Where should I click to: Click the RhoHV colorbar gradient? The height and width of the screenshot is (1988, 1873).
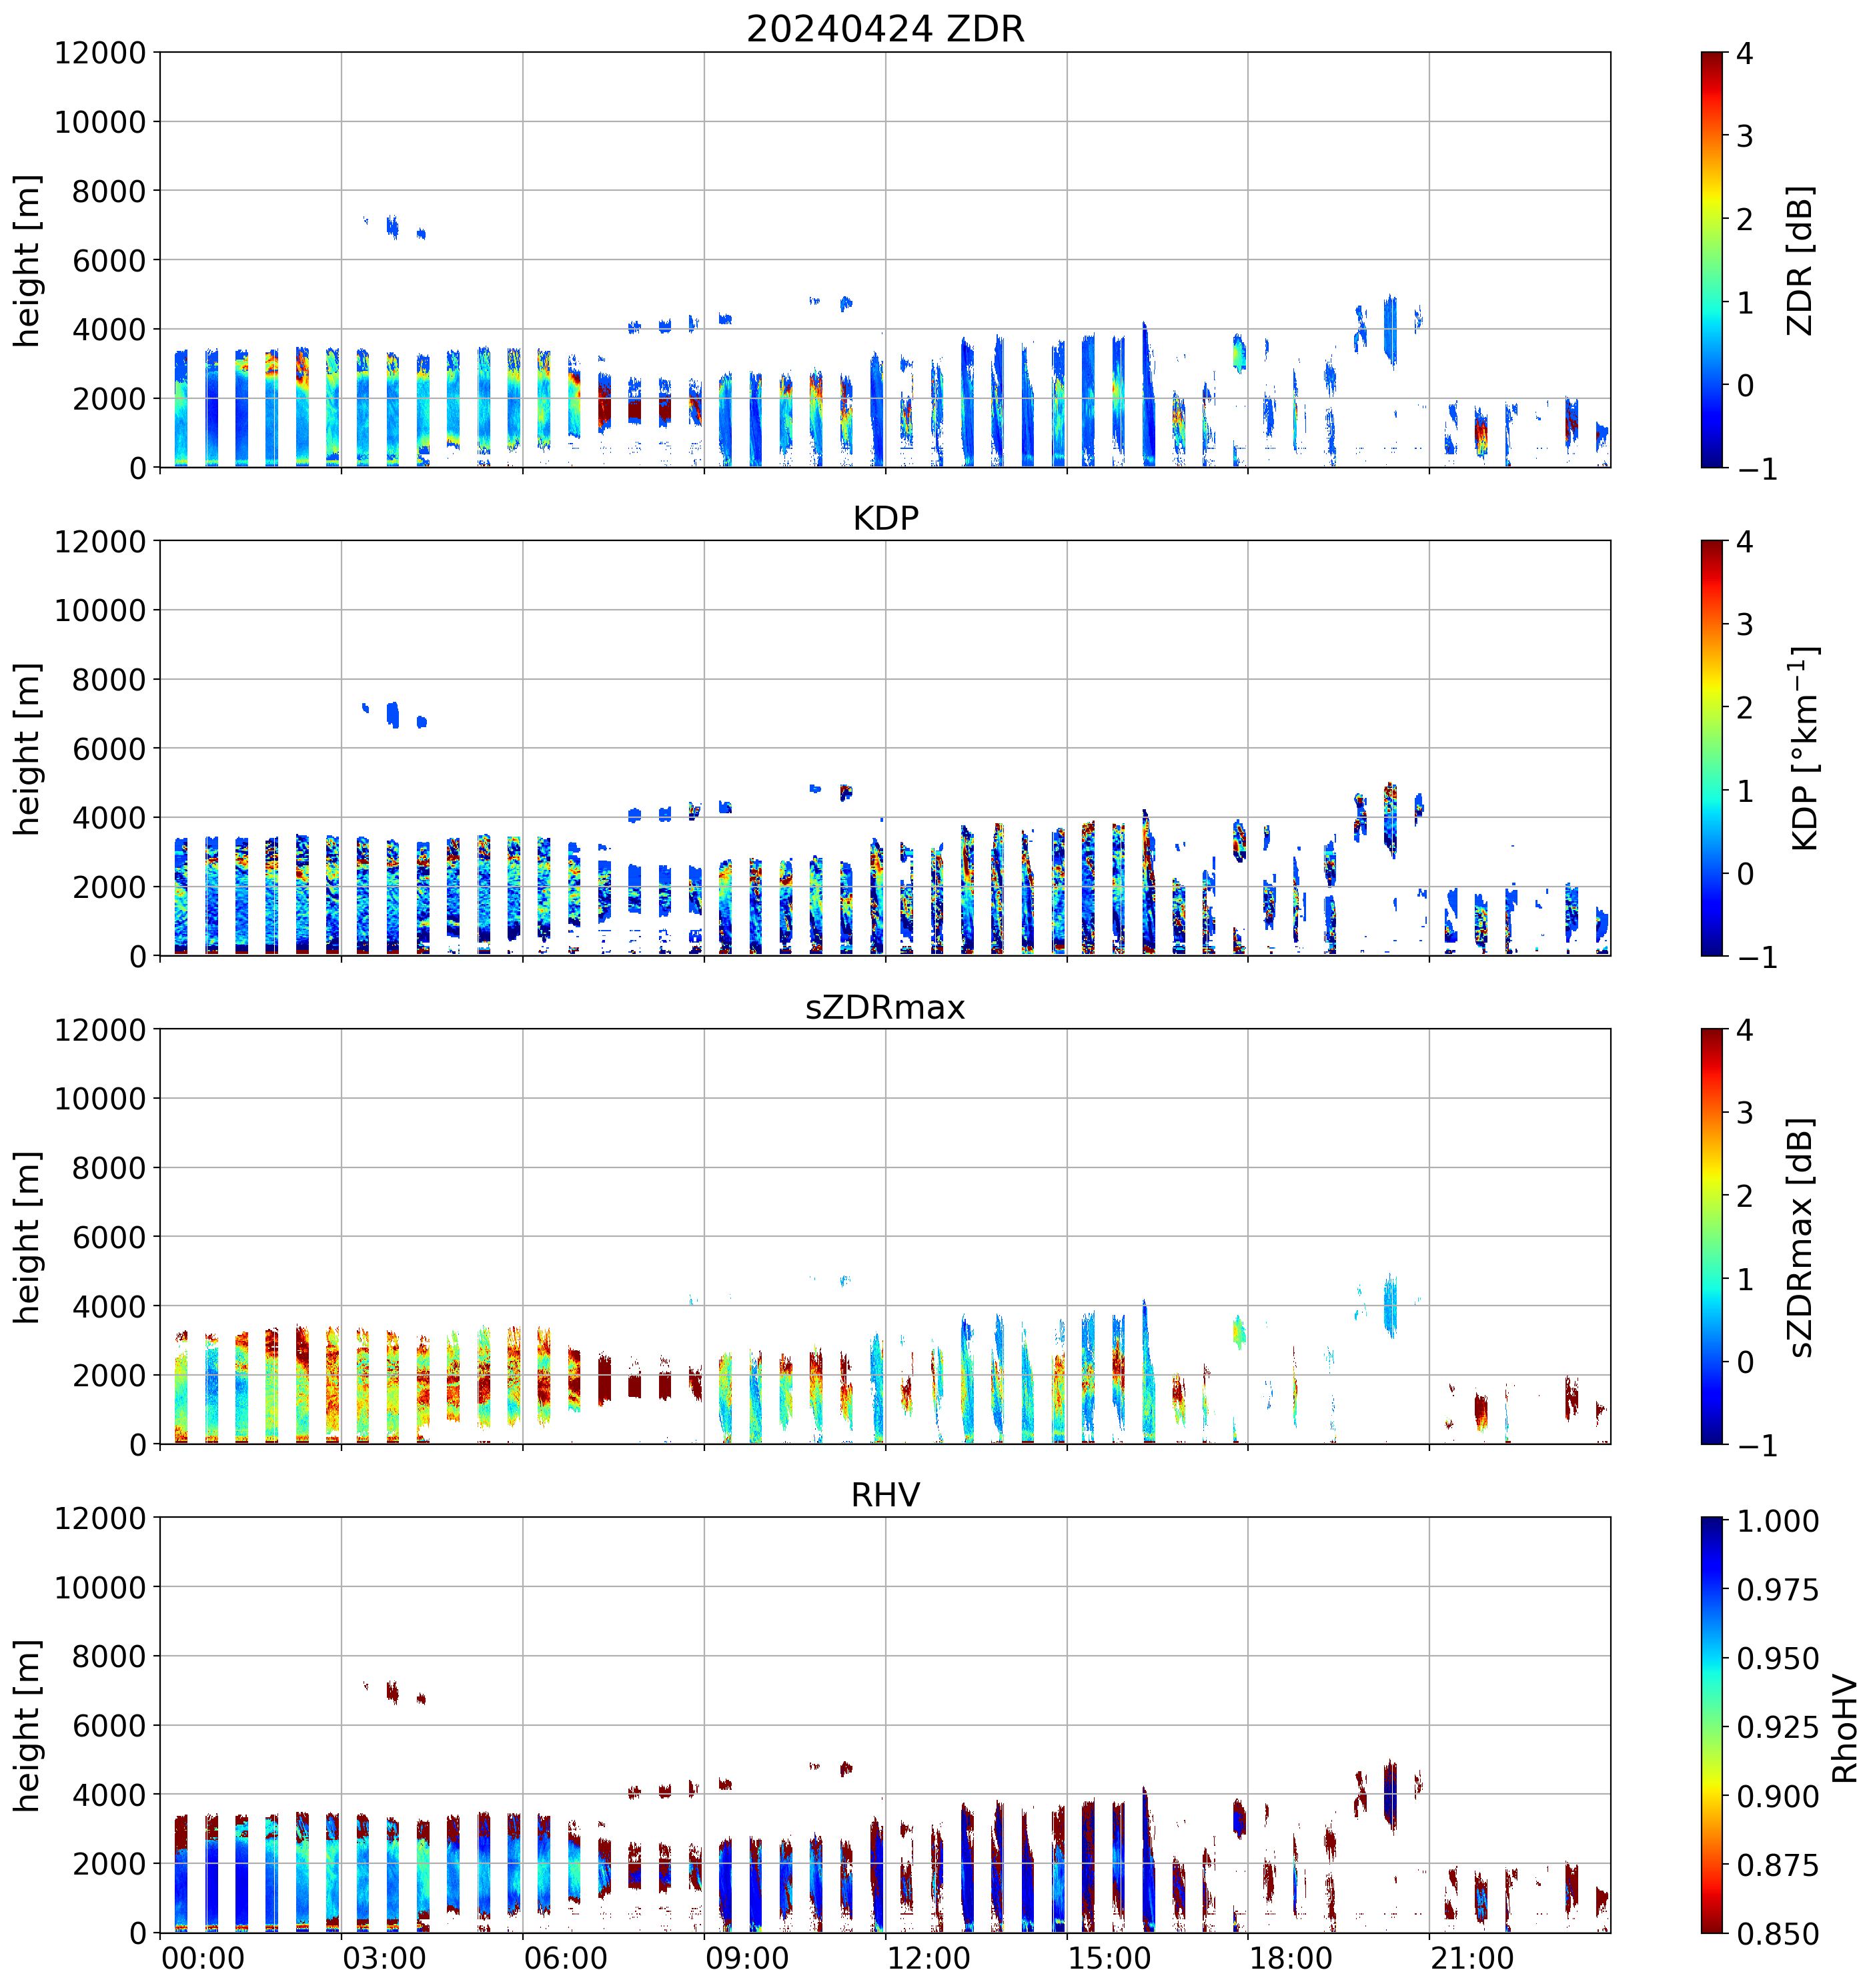point(1711,1724)
